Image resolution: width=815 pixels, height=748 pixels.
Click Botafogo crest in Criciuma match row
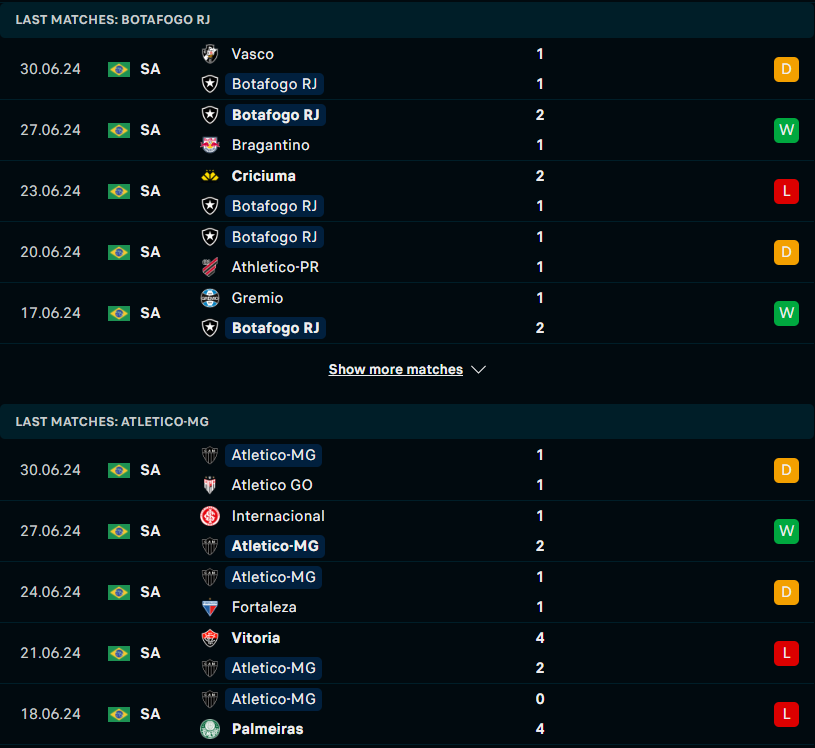[x=210, y=206]
